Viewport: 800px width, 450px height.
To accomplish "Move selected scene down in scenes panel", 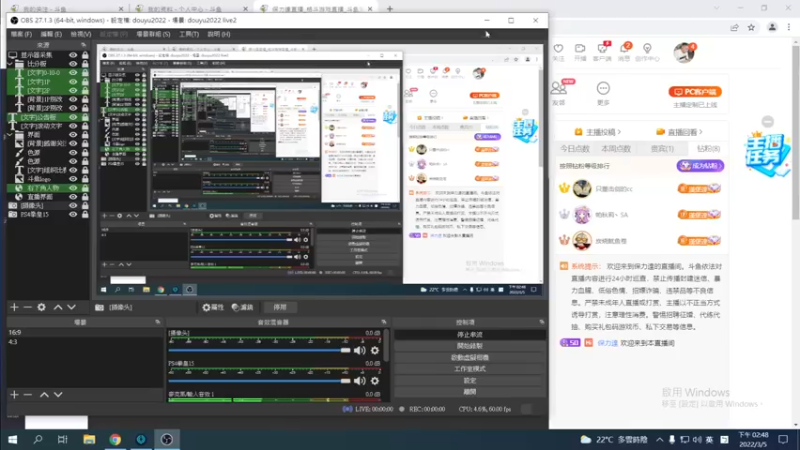I will click(58, 394).
